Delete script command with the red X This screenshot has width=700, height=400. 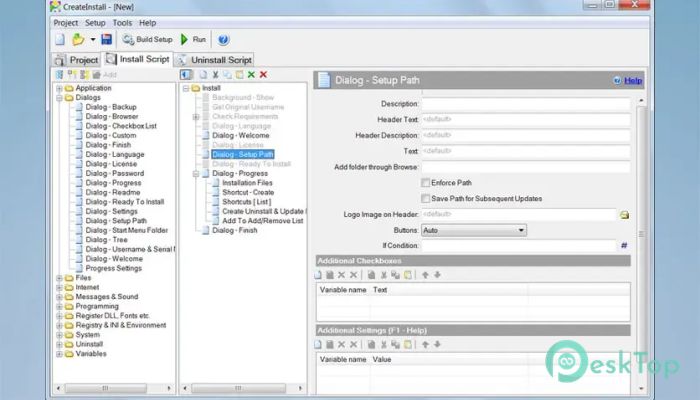point(263,75)
